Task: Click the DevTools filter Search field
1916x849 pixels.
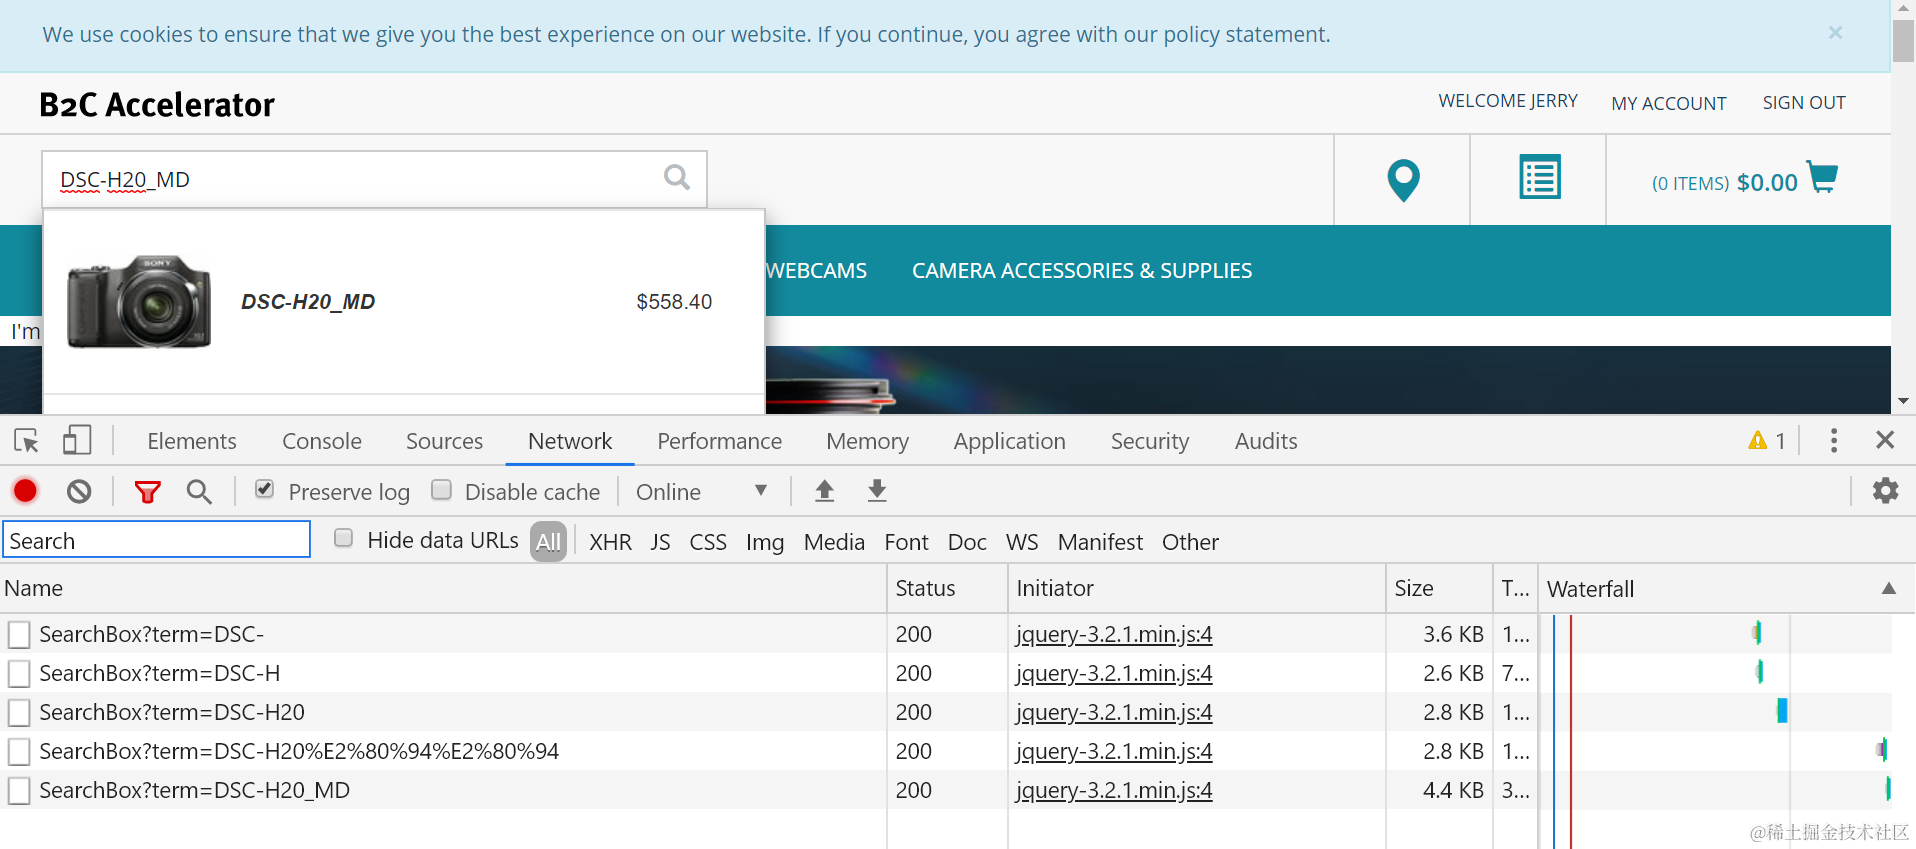Action: [157, 540]
